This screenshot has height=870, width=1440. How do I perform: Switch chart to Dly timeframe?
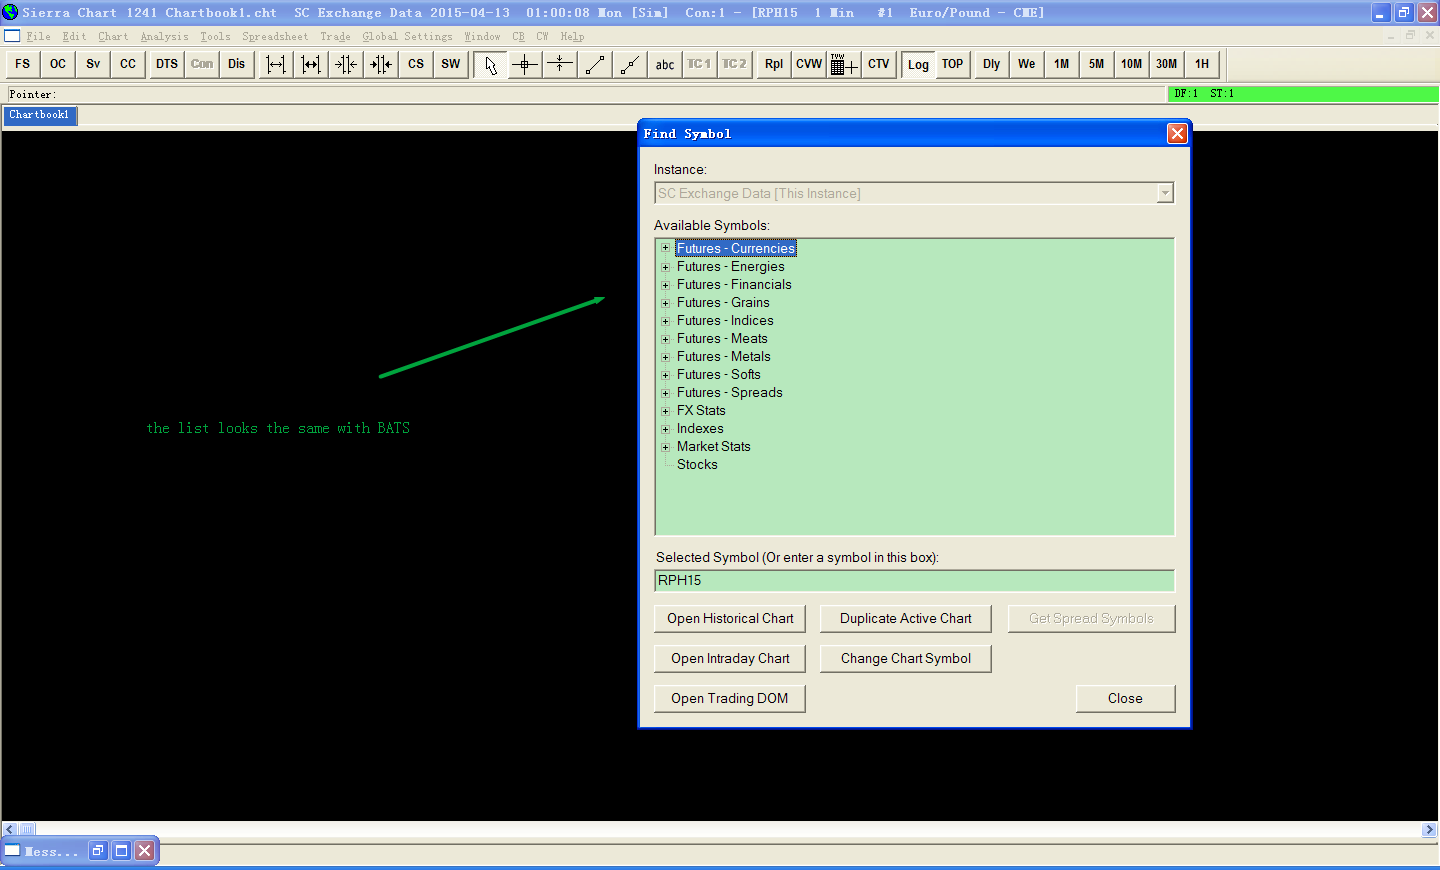point(992,64)
